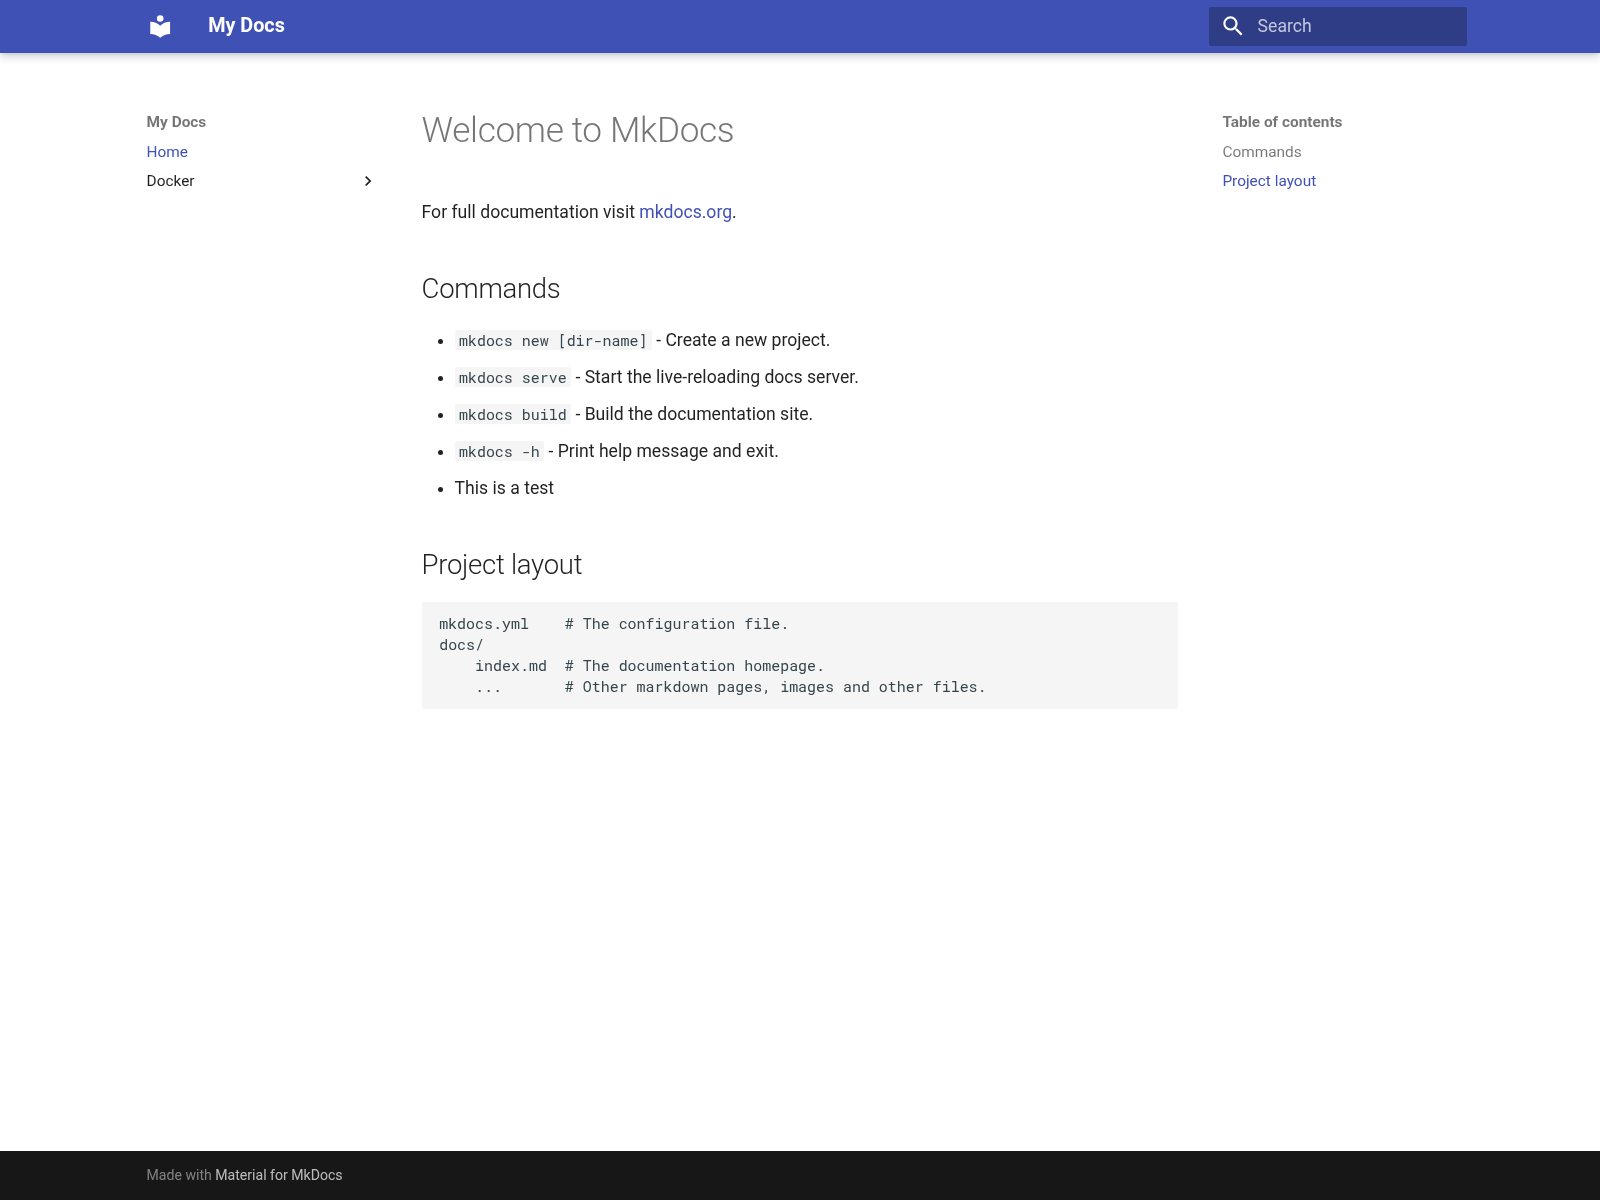1600x1200 pixels.
Task: Expand the Docker section chevron
Action: pos(368,181)
